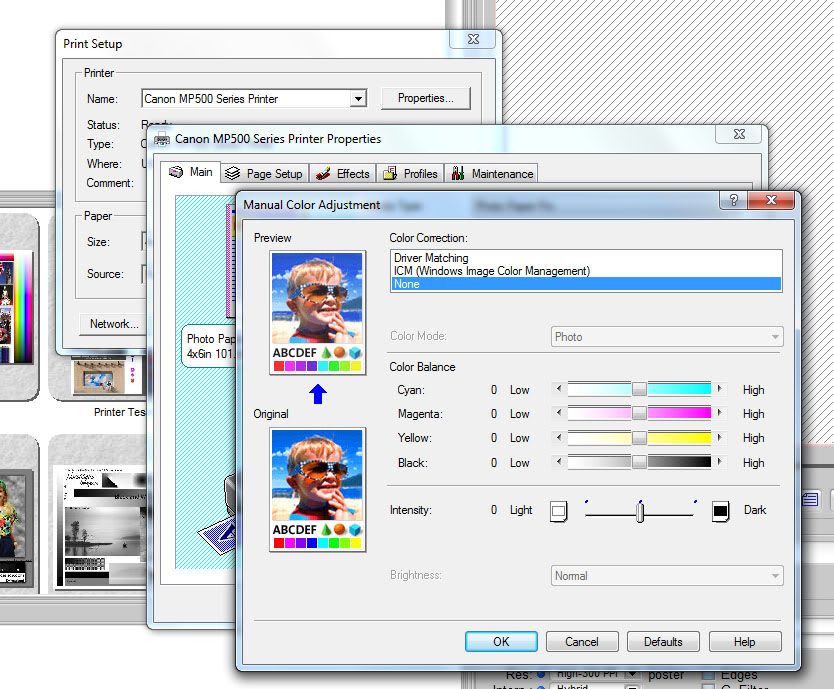This screenshot has width=834, height=689.
Task: Switch to the Page Setup tab
Action: click(264, 173)
